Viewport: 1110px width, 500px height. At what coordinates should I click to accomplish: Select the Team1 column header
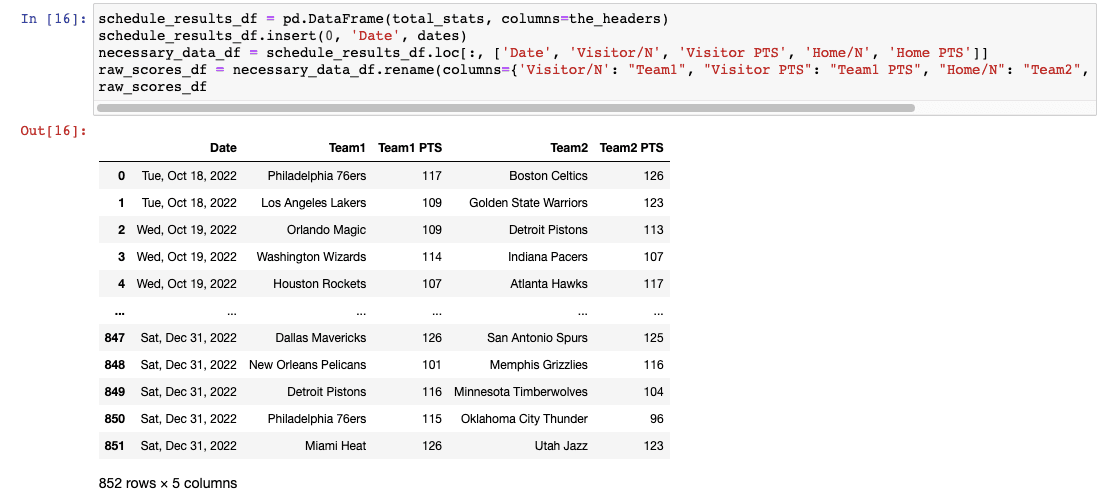click(x=347, y=148)
